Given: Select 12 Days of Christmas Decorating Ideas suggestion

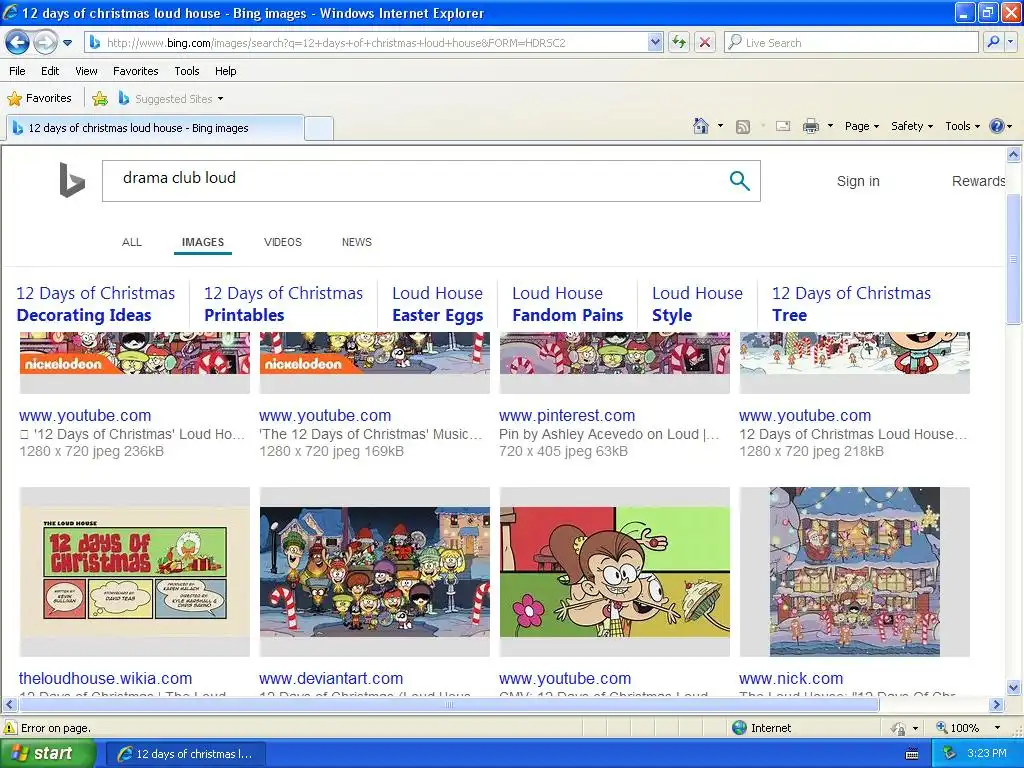Looking at the screenshot, I should tap(95, 304).
